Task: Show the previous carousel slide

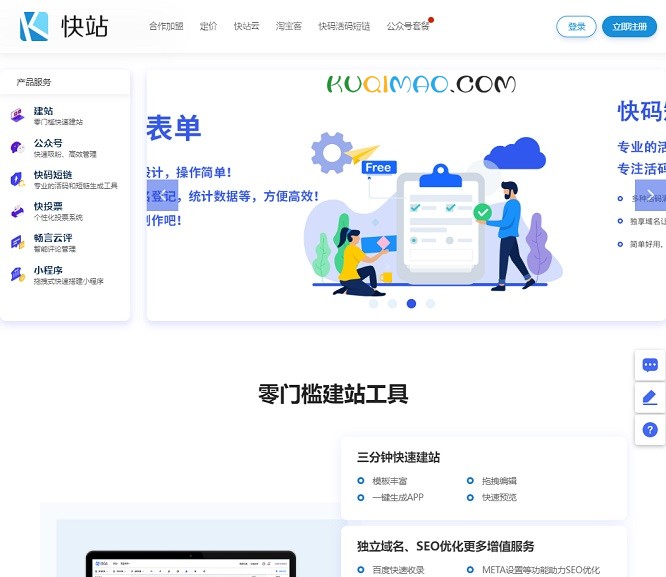Action: [162, 195]
